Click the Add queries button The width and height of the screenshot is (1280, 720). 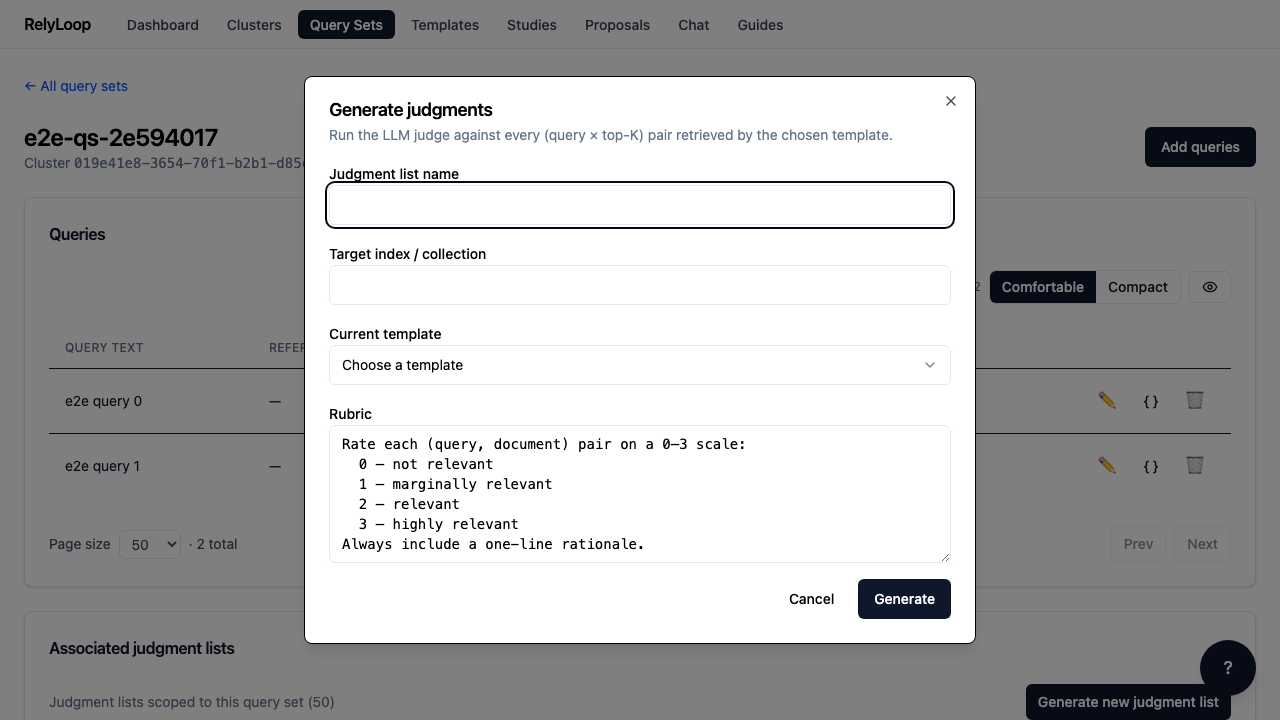(1200, 147)
